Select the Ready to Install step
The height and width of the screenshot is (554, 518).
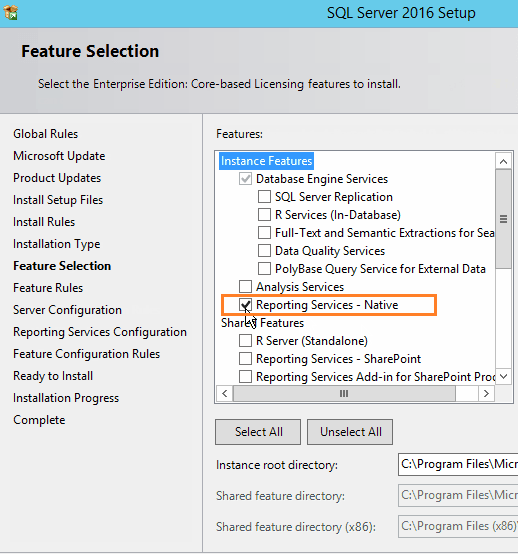(x=53, y=376)
